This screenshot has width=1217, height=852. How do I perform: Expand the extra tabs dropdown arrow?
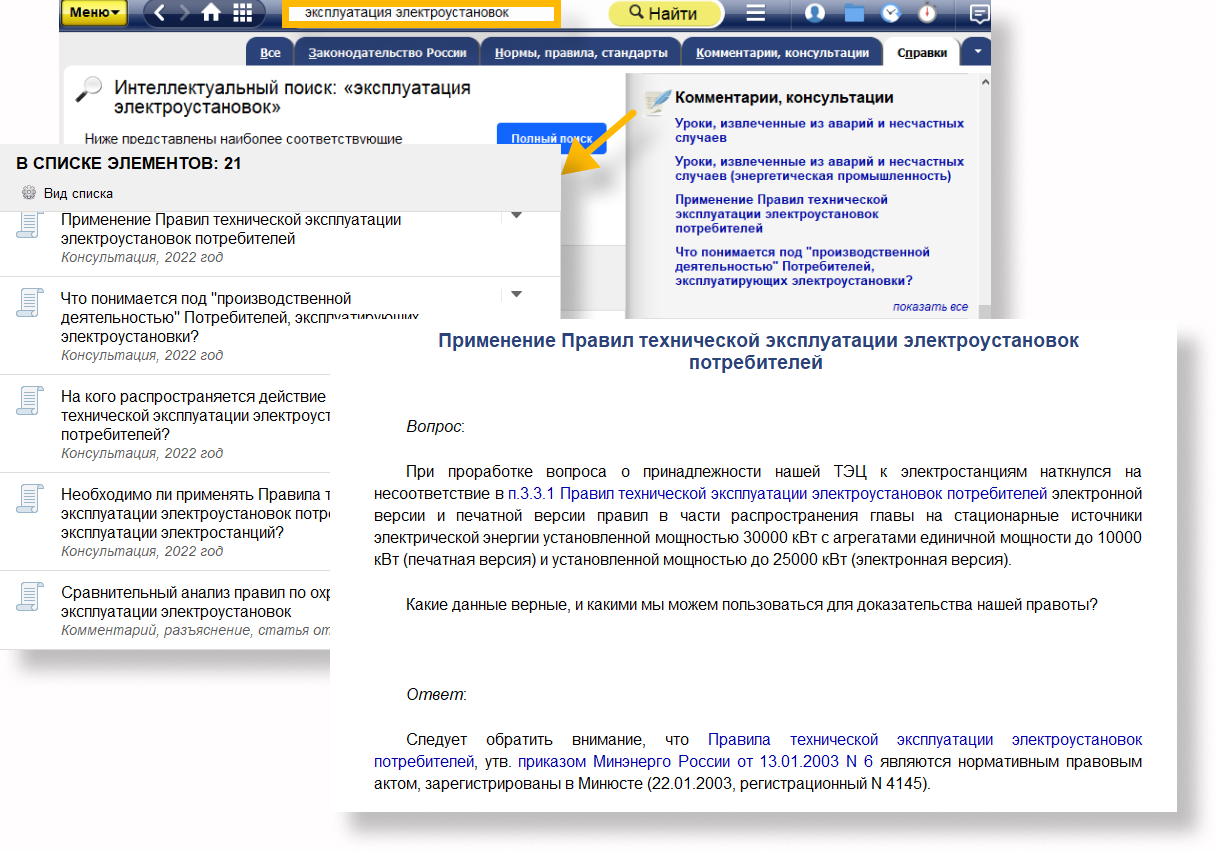[978, 52]
